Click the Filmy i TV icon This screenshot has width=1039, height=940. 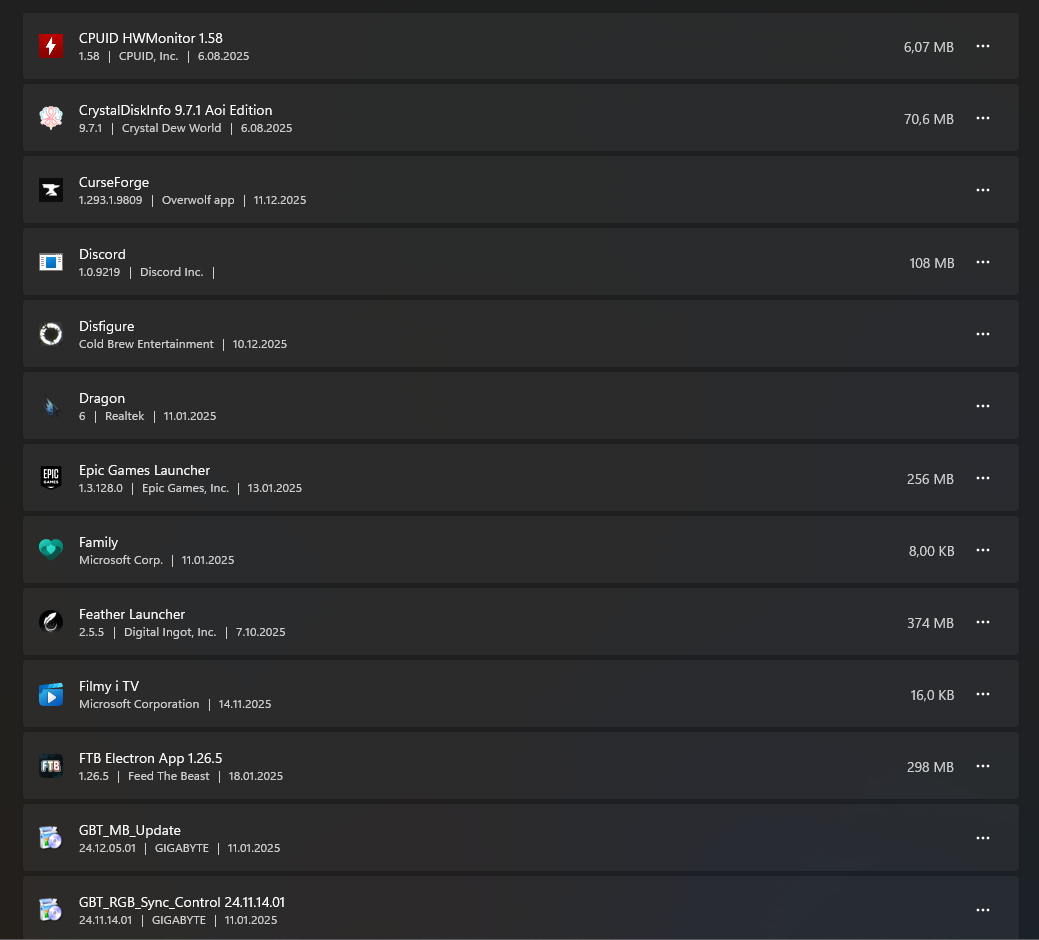click(x=51, y=694)
